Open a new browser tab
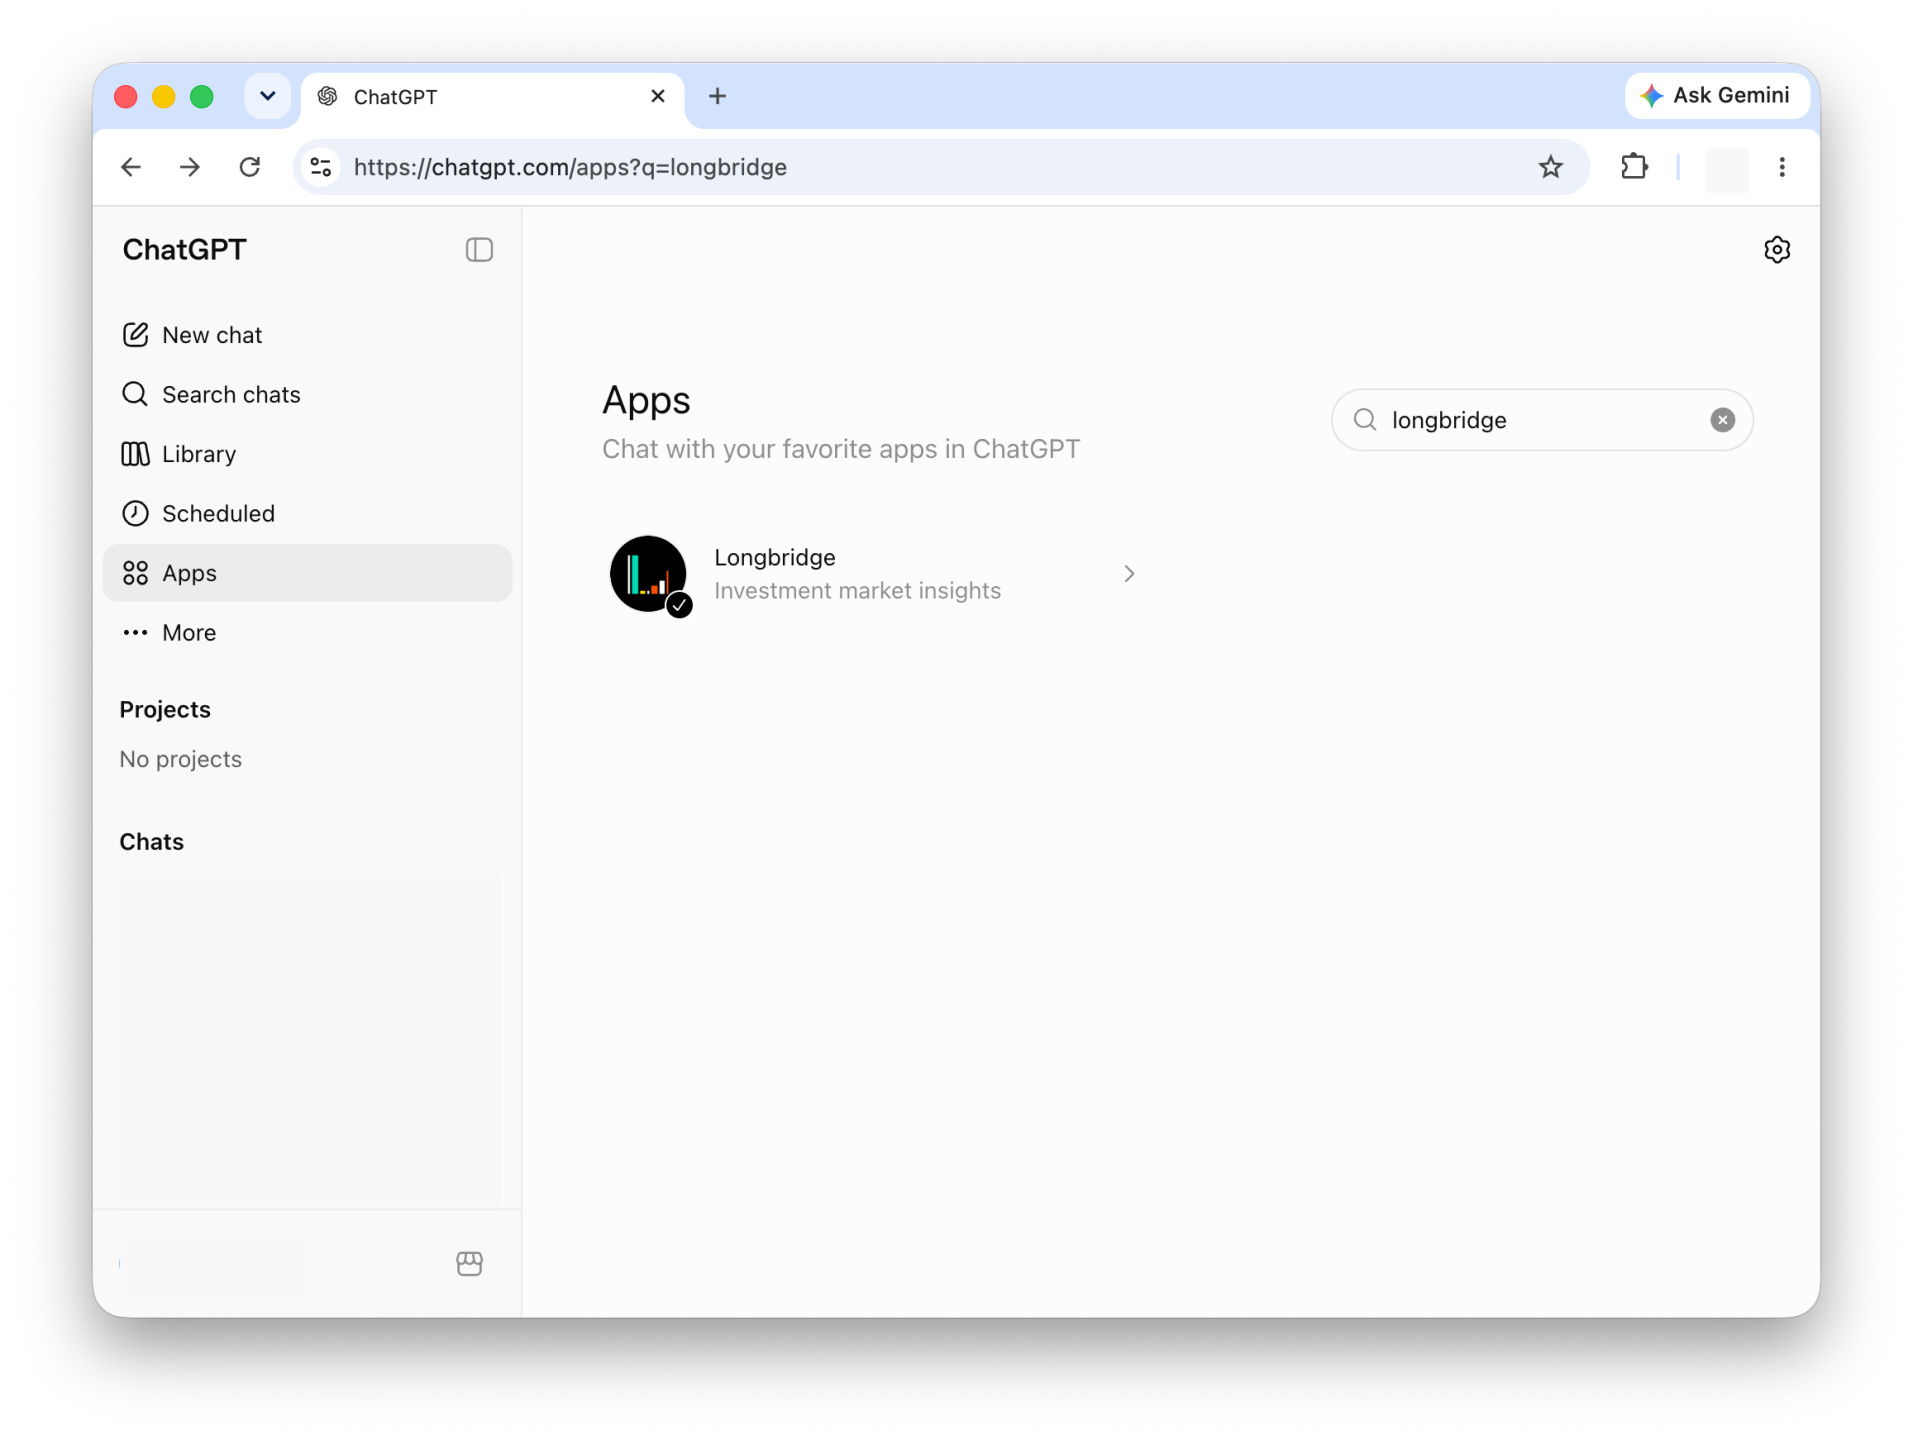 717,96
